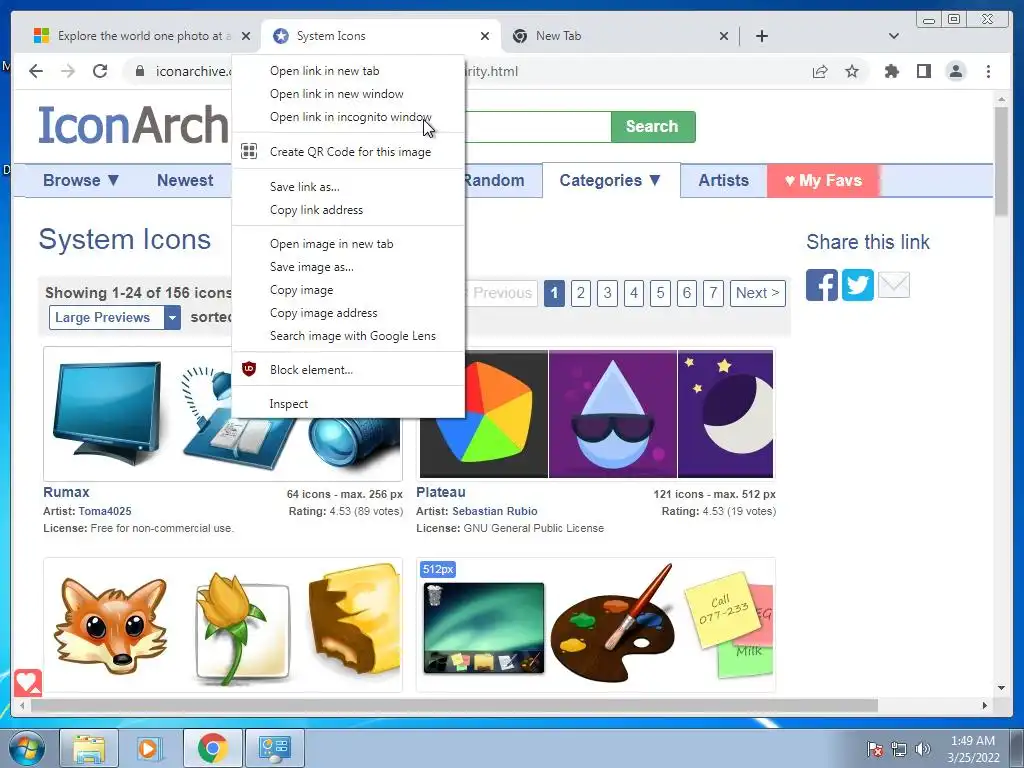Open artist Toma4025 link
The height and width of the screenshot is (768, 1024).
104,511
